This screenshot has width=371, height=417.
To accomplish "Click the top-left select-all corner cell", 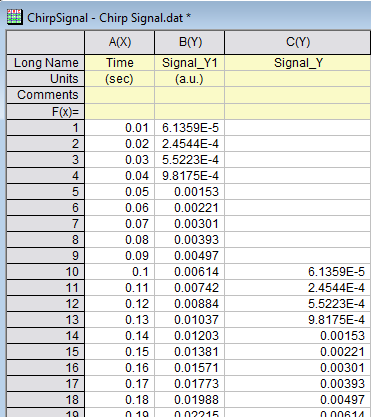I will tap(45, 42).
